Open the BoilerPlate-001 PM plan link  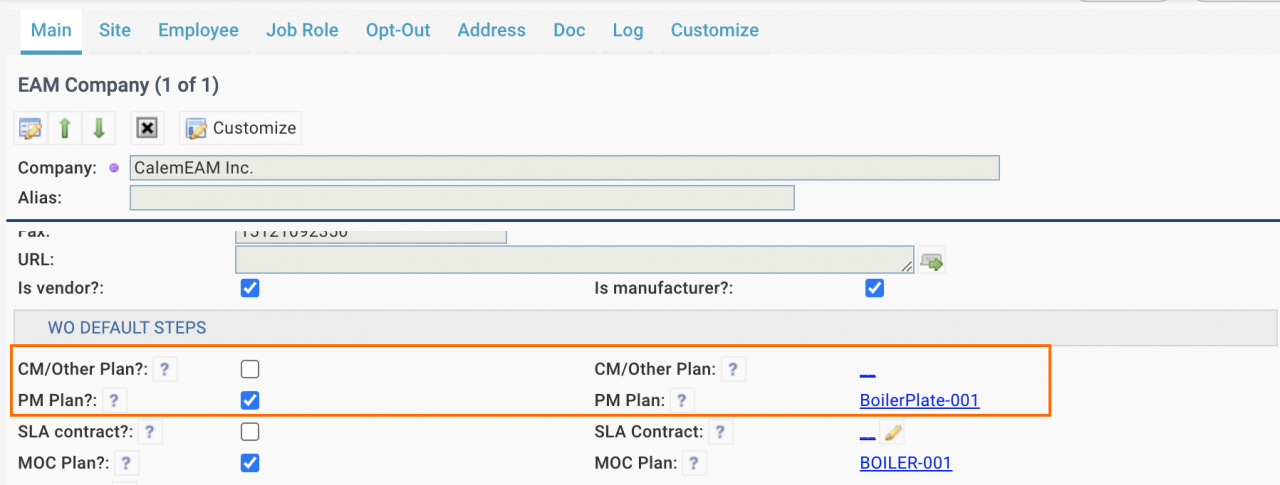coord(920,401)
